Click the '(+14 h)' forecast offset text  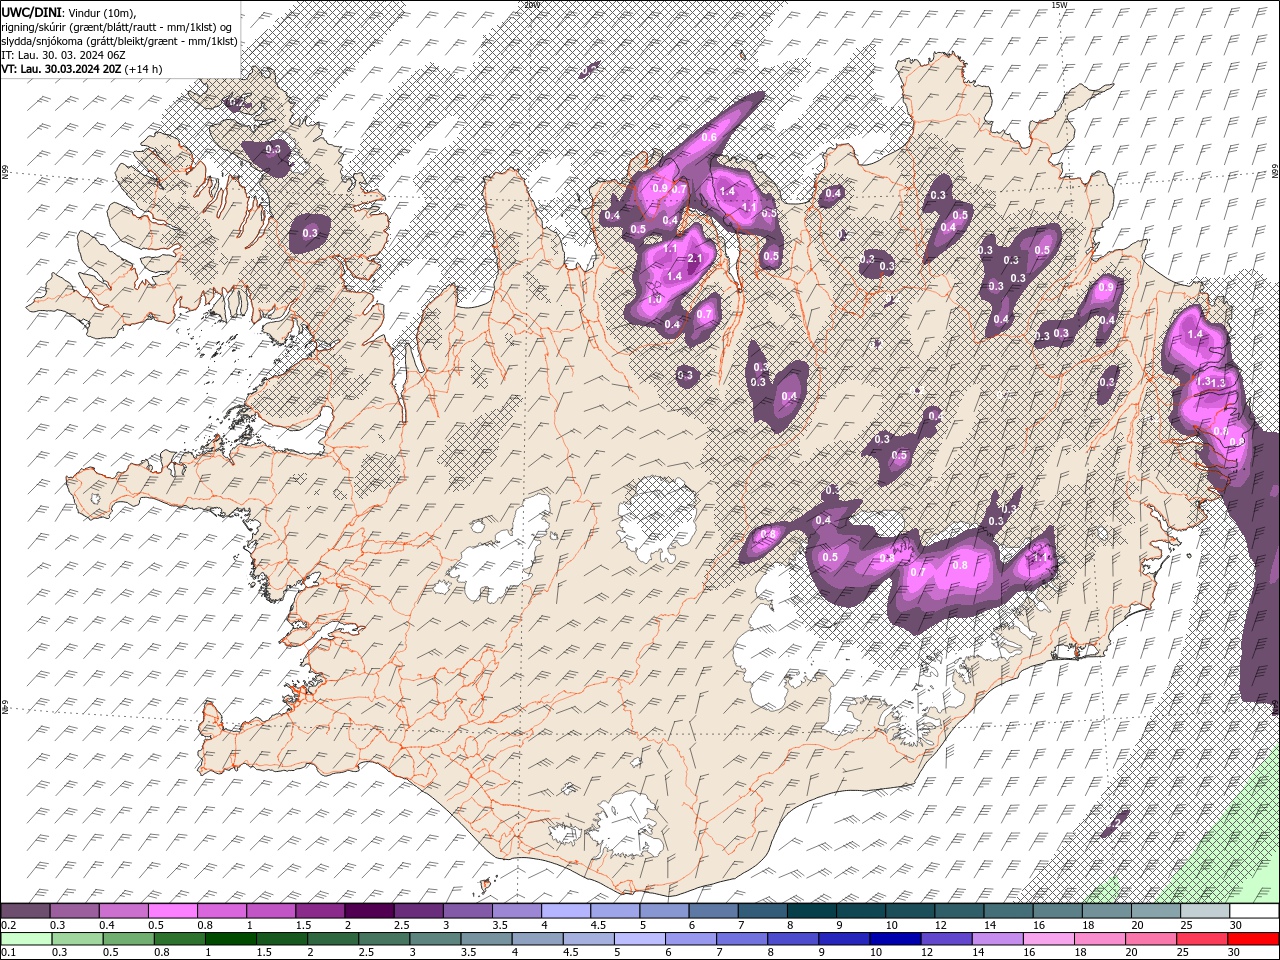pyautogui.click(x=144, y=69)
